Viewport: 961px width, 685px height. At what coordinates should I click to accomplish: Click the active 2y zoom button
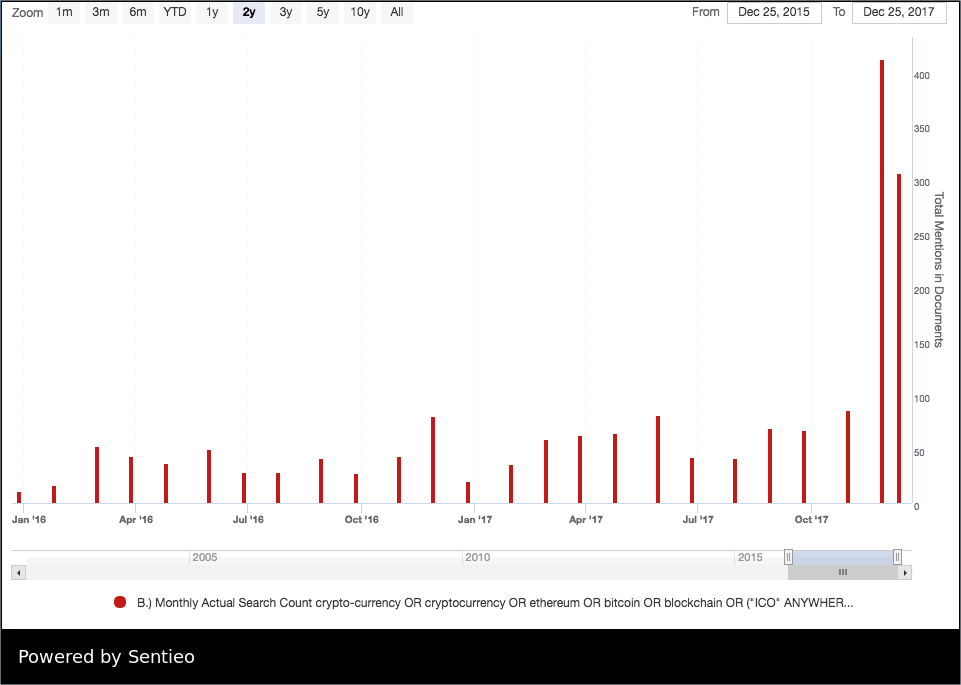(249, 12)
